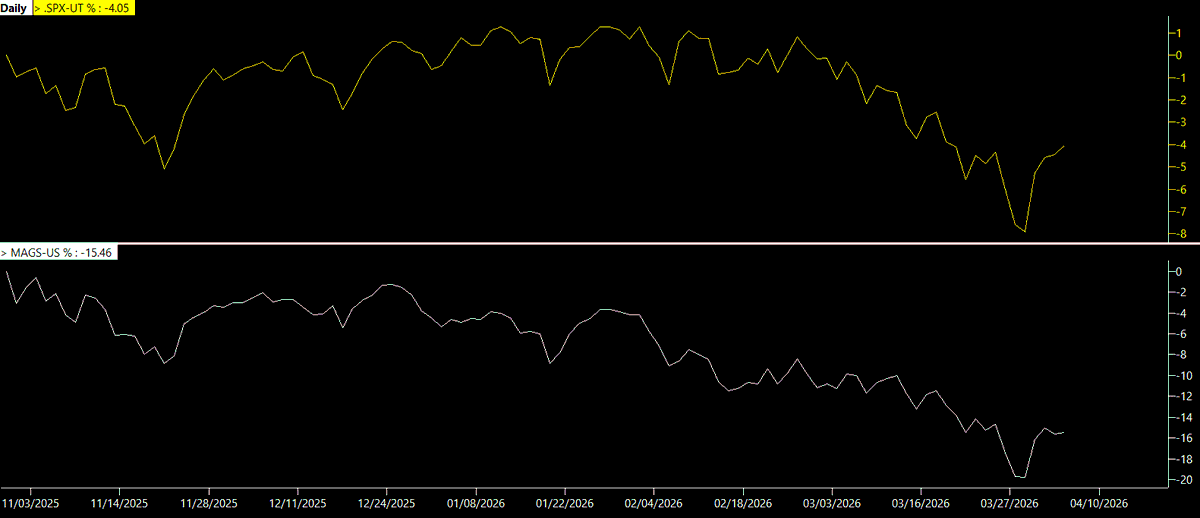This screenshot has width=1200, height=518.
Task: Click the 11/14/2025 date label
Action: [x=120, y=504]
